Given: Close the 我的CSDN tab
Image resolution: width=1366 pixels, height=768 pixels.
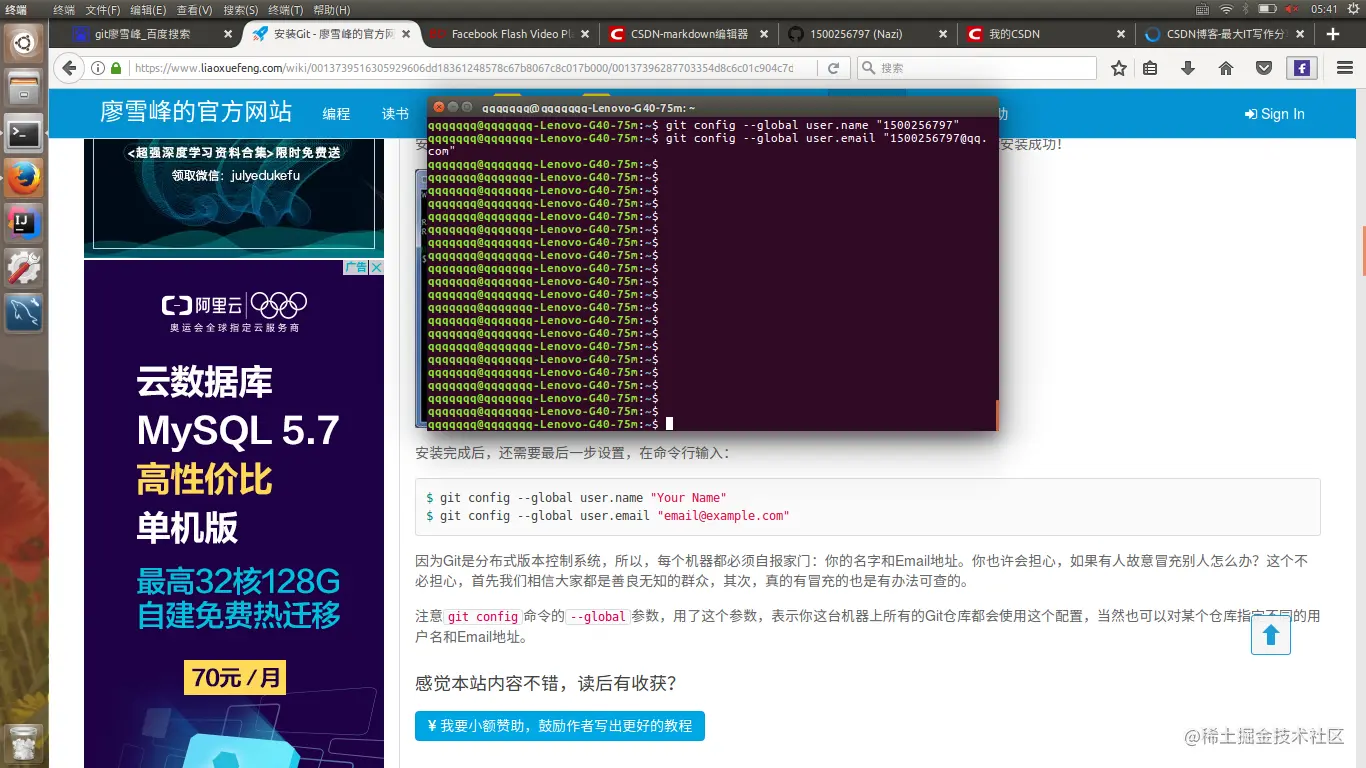Looking at the screenshot, I should pos(1122,34).
